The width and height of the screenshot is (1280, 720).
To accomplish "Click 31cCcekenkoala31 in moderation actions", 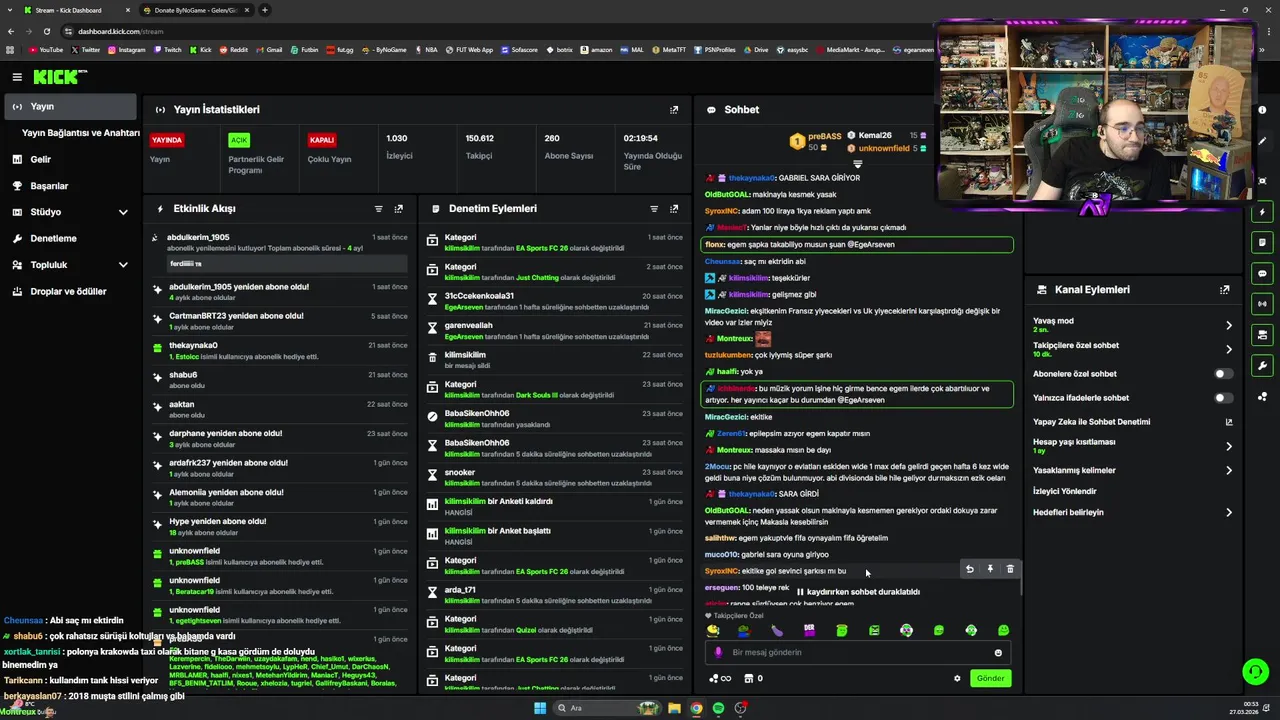I will (479, 296).
